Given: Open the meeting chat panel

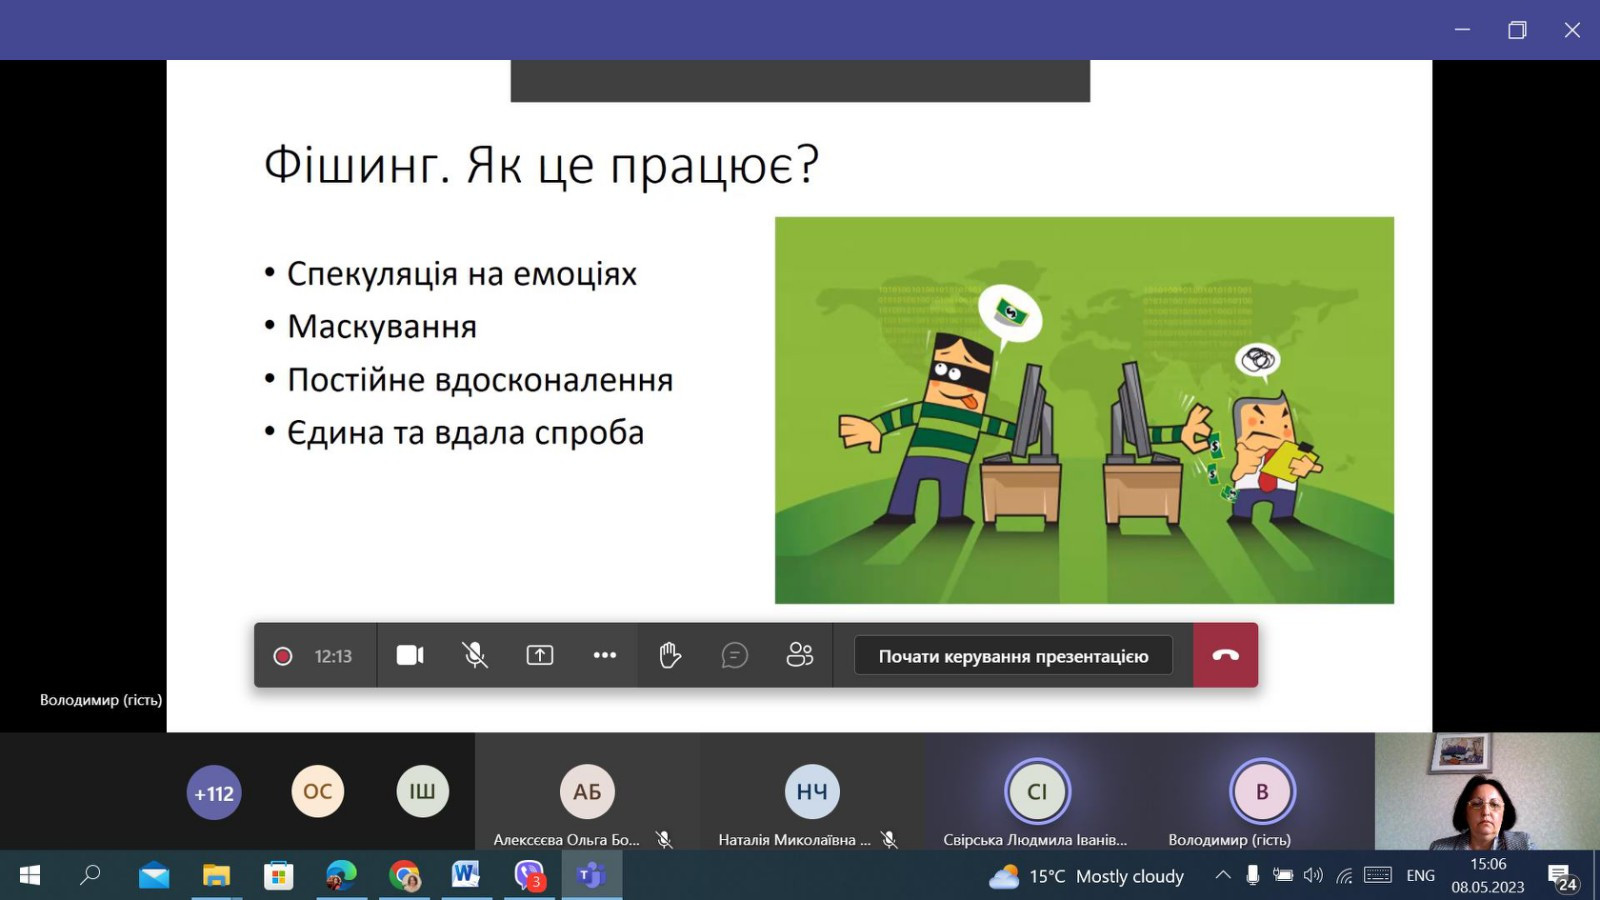Looking at the screenshot, I should point(735,655).
